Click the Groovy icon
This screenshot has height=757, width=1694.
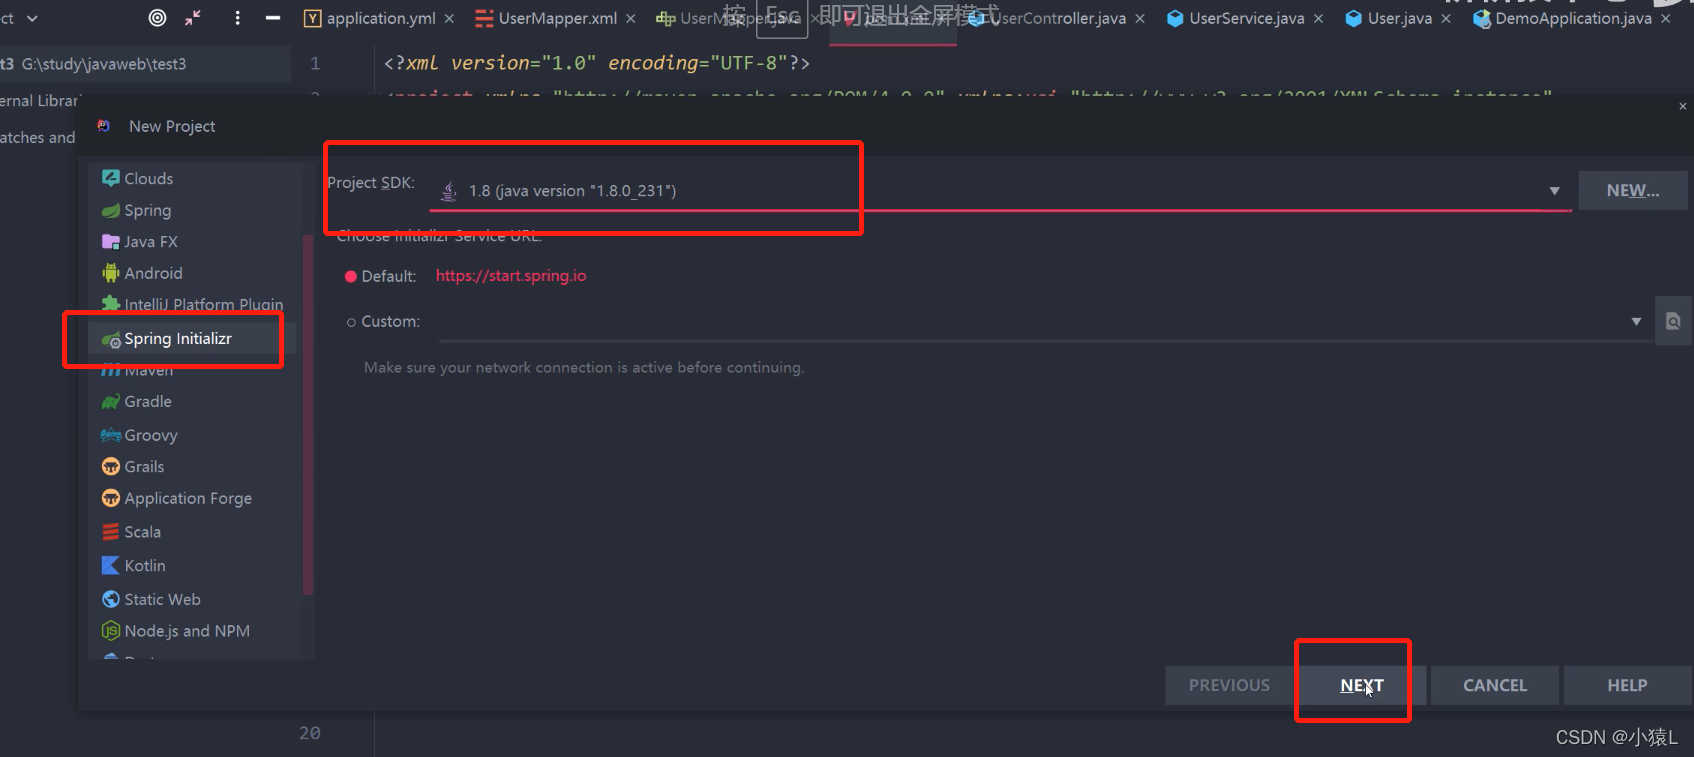pyautogui.click(x=111, y=435)
